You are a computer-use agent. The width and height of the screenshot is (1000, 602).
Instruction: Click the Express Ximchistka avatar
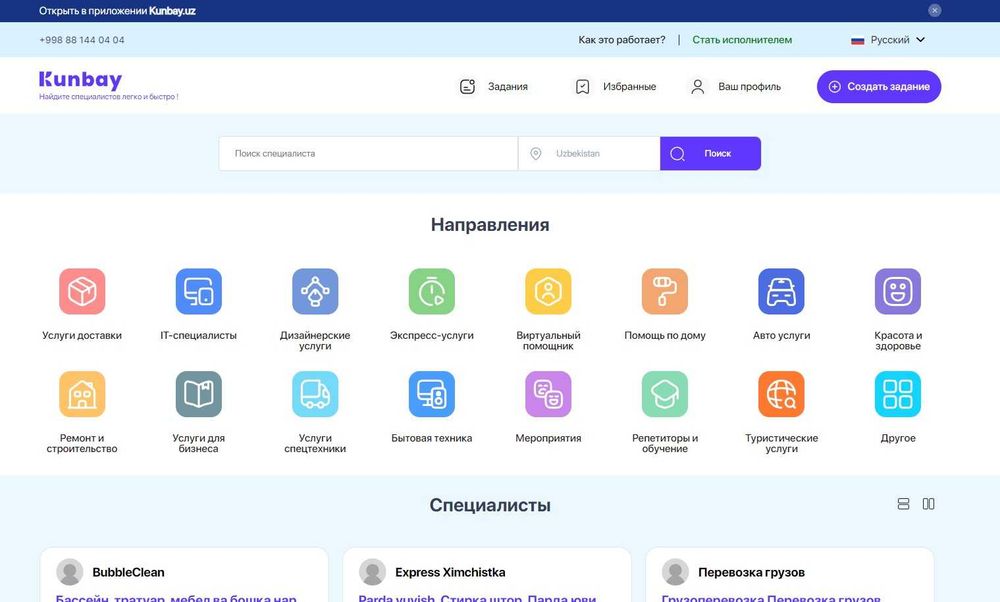(x=372, y=572)
